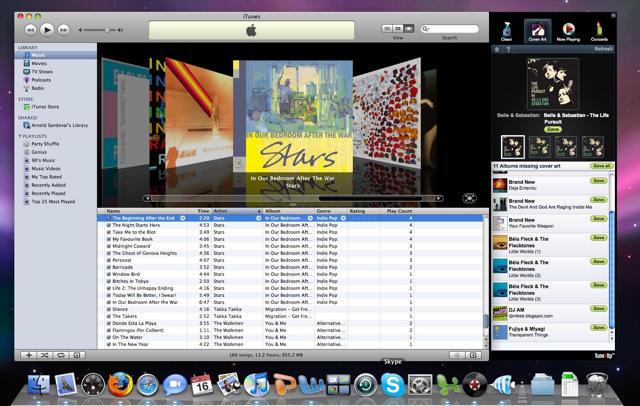Collapse the Playlists section in the sidebar
Viewport: 640px width, 406px height.
(x=19, y=135)
